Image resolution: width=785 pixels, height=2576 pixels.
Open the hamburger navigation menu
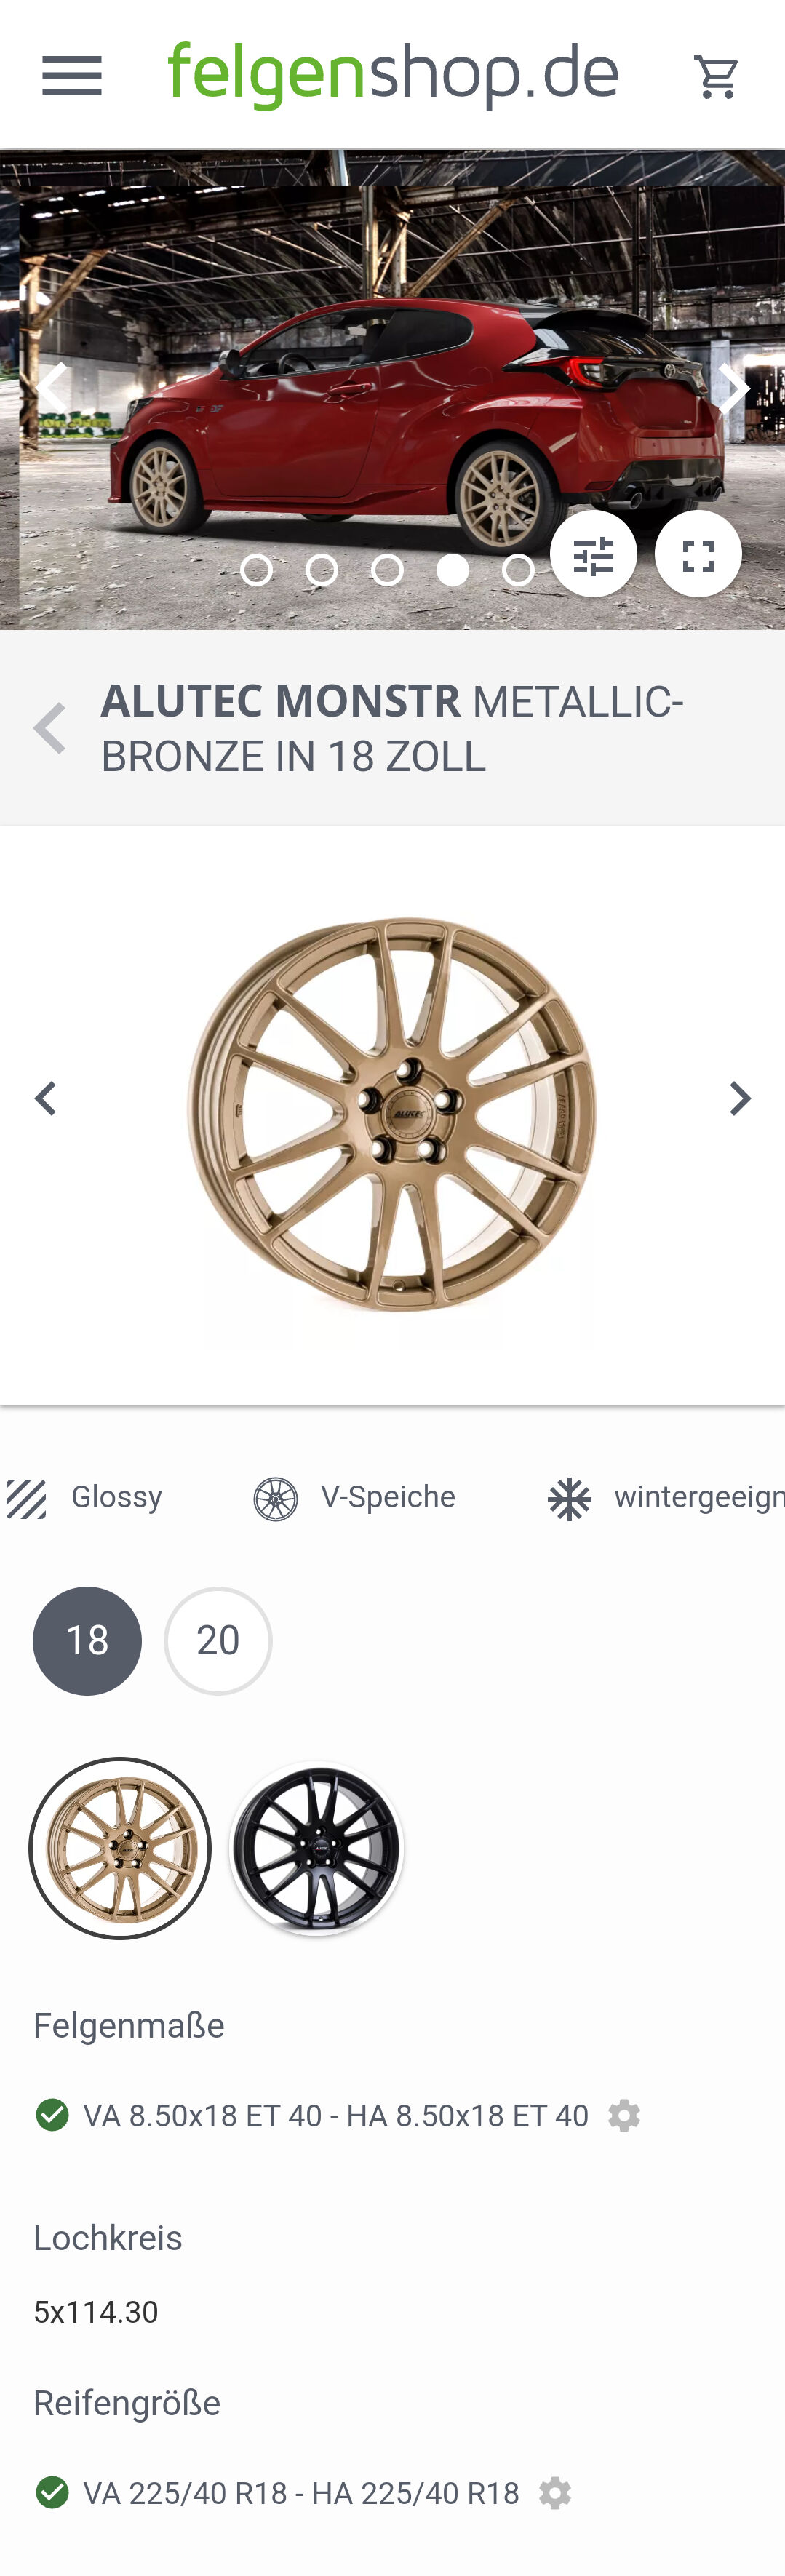point(72,76)
